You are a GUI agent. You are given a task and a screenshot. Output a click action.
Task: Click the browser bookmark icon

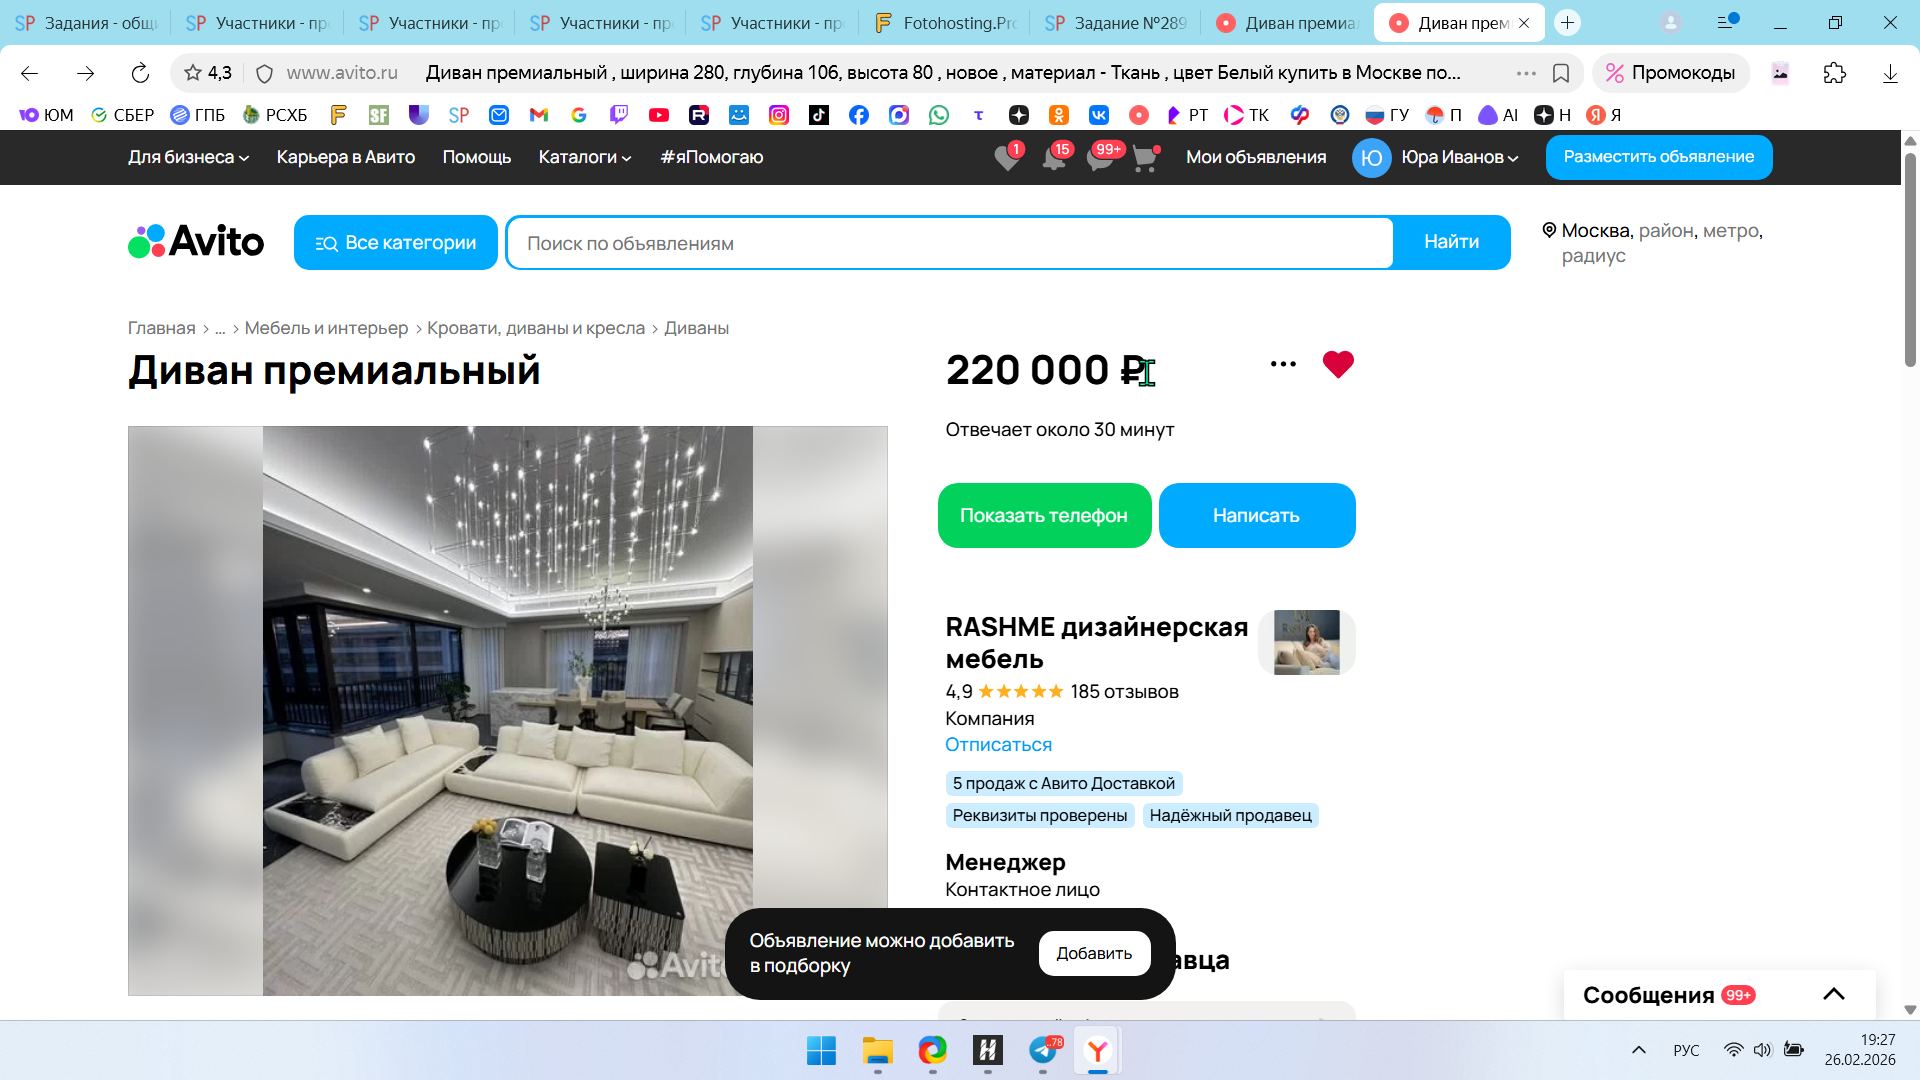(1560, 73)
